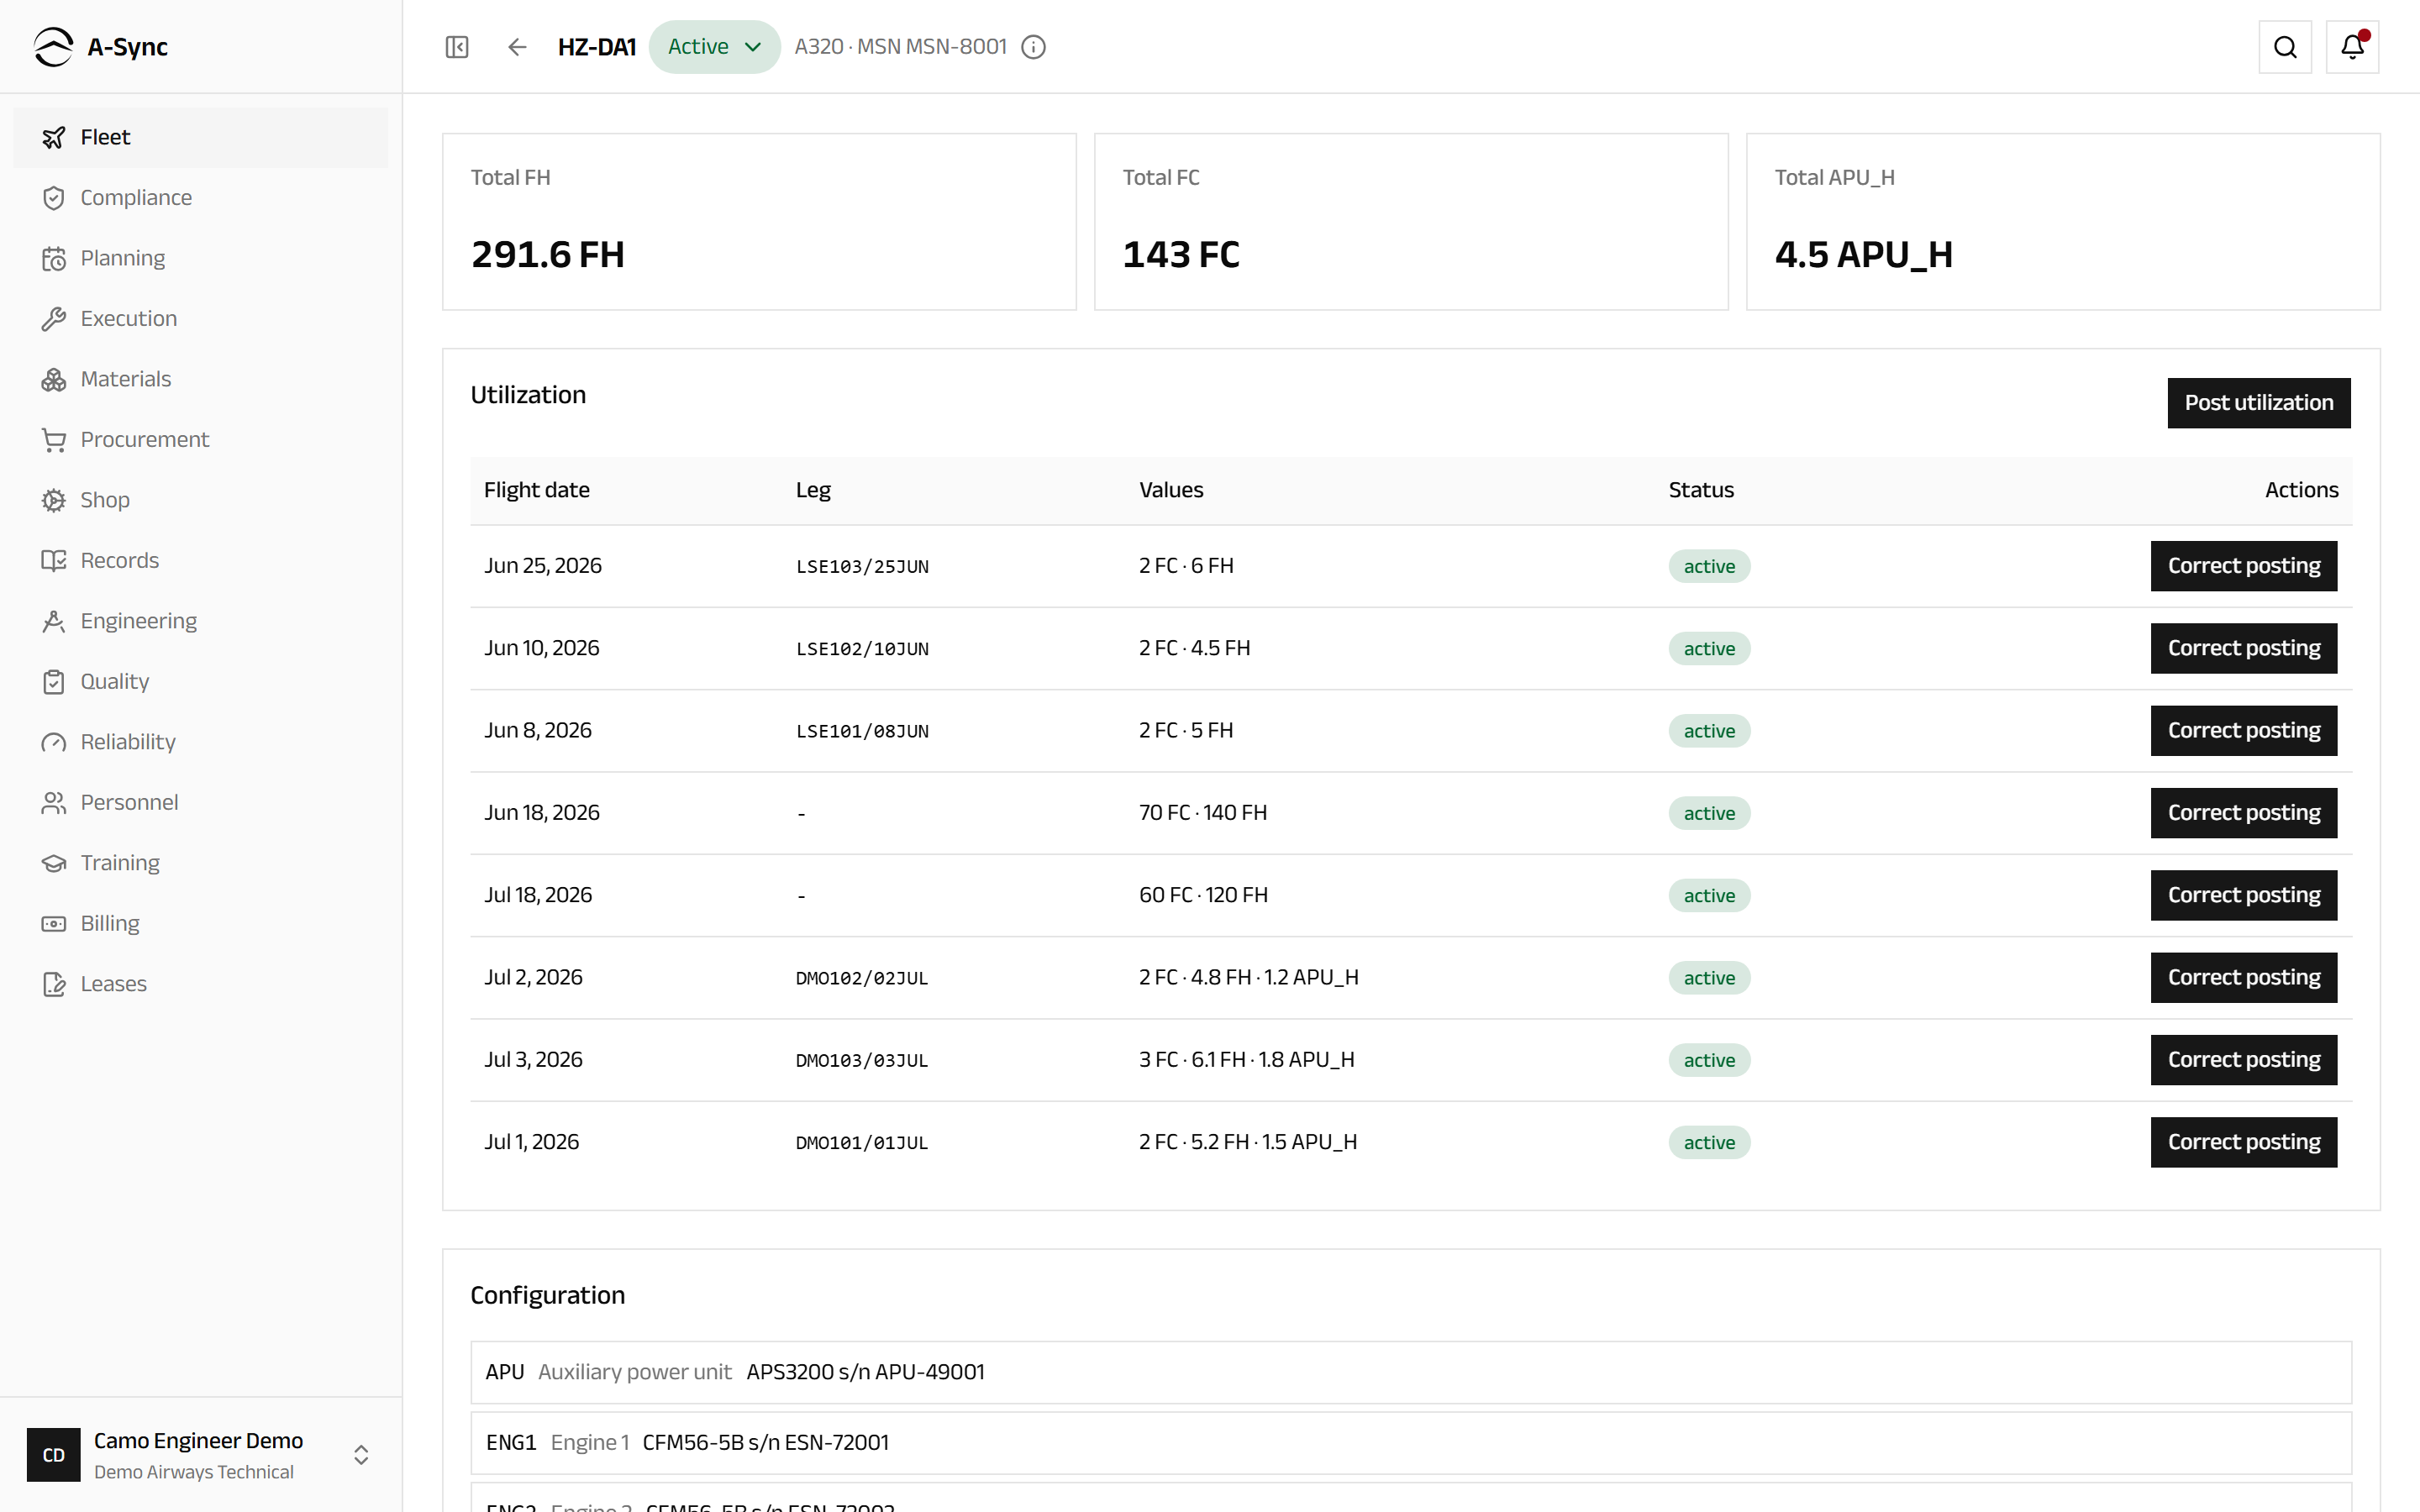This screenshot has width=2420, height=1512.
Task: Click the Records book icon
Action: (54, 561)
